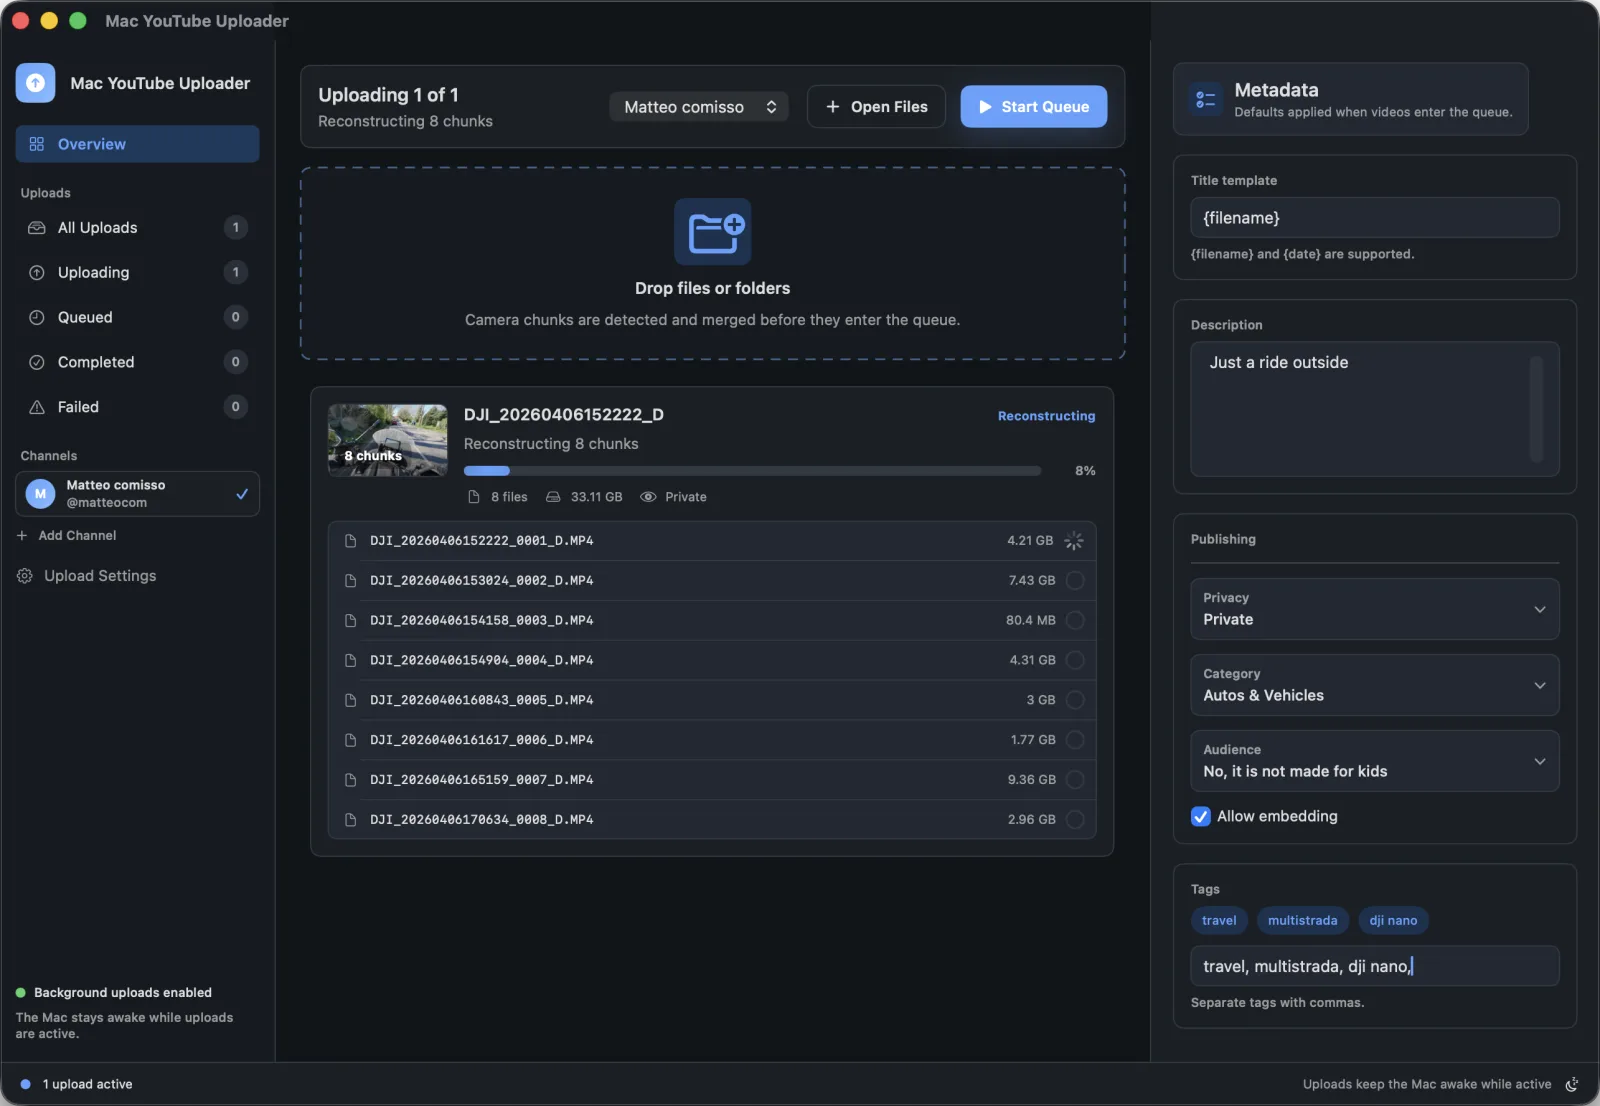
Task: Click the 8 chunks video thumbnail
Action: tap(388, 440)
